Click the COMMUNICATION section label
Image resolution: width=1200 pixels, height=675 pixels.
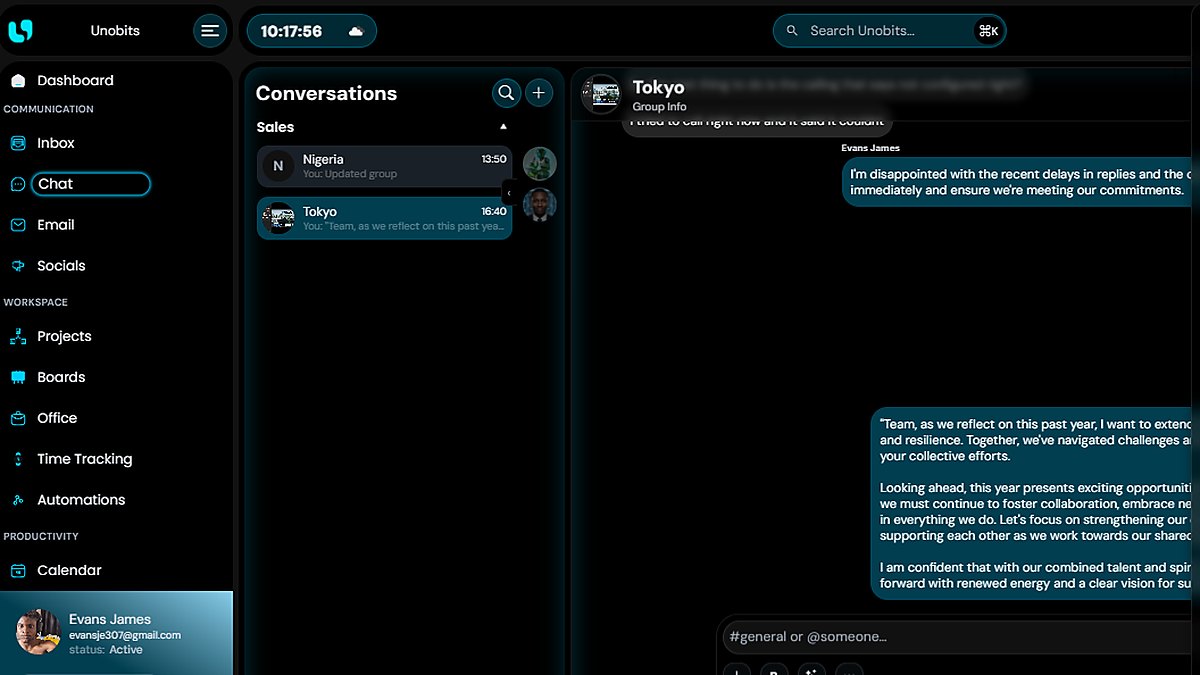48,109
